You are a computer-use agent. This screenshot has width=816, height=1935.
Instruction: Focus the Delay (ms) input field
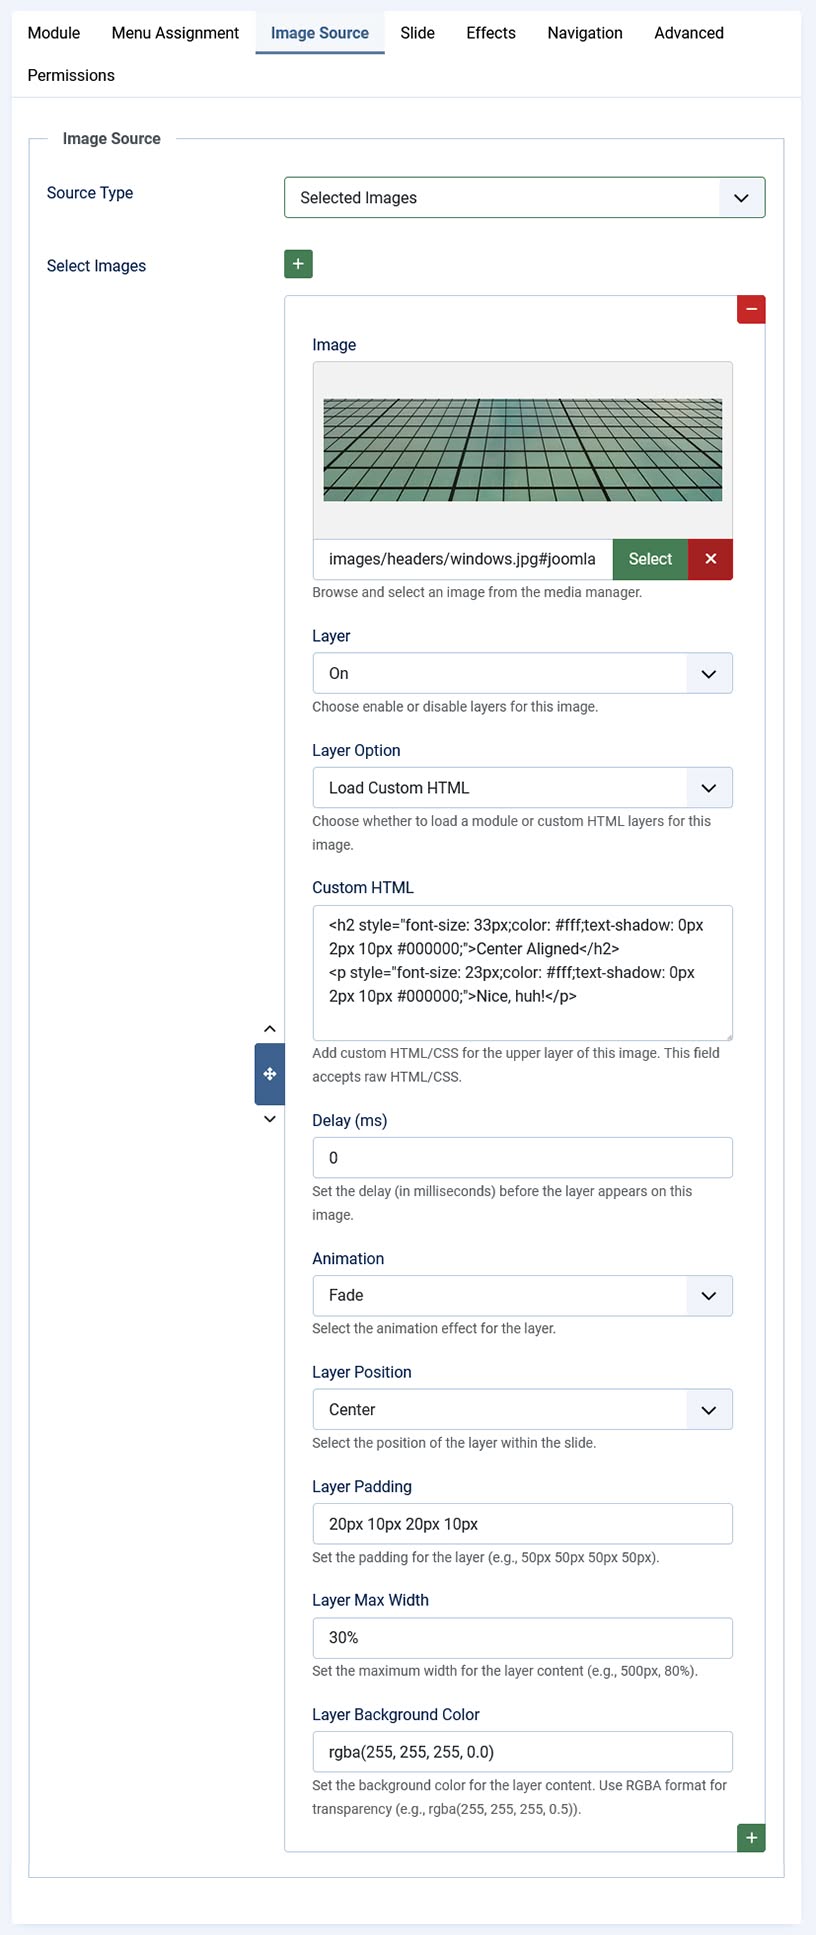pyautogui.click(x=522, y=1158)
